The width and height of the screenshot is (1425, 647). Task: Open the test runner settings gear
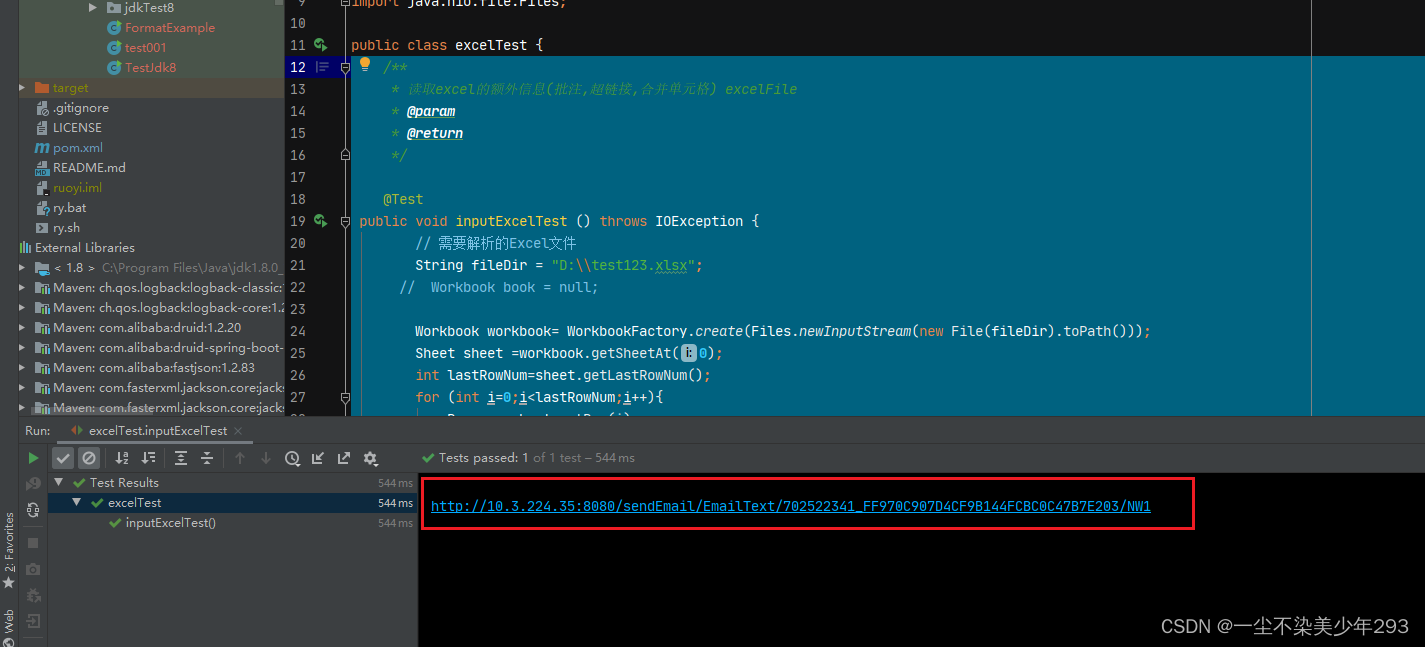point(369,457)
